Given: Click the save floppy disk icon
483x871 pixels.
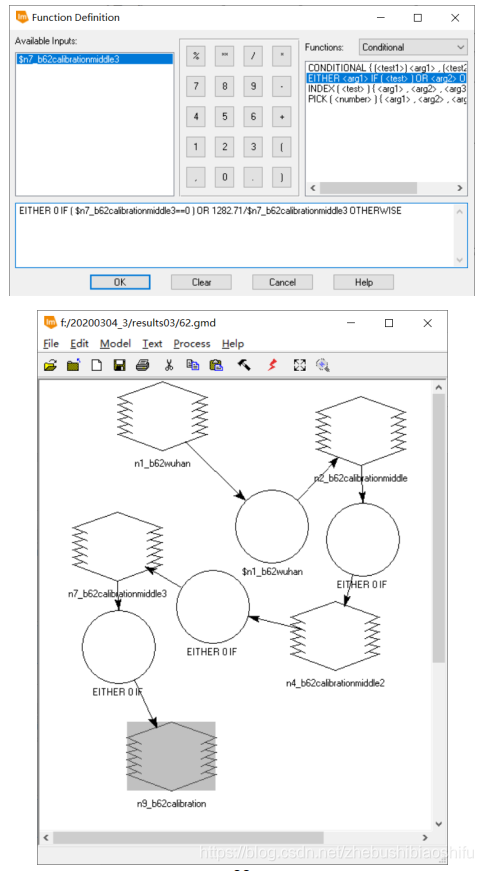Looking at the screenshot, I should coord(119,365).
